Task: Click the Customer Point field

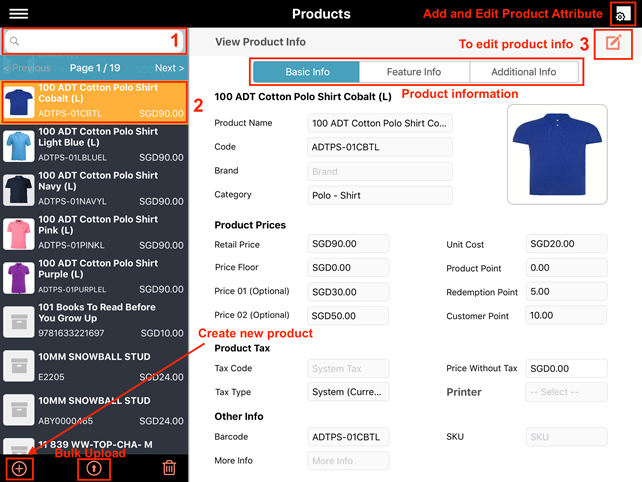Action: [566, 315]
